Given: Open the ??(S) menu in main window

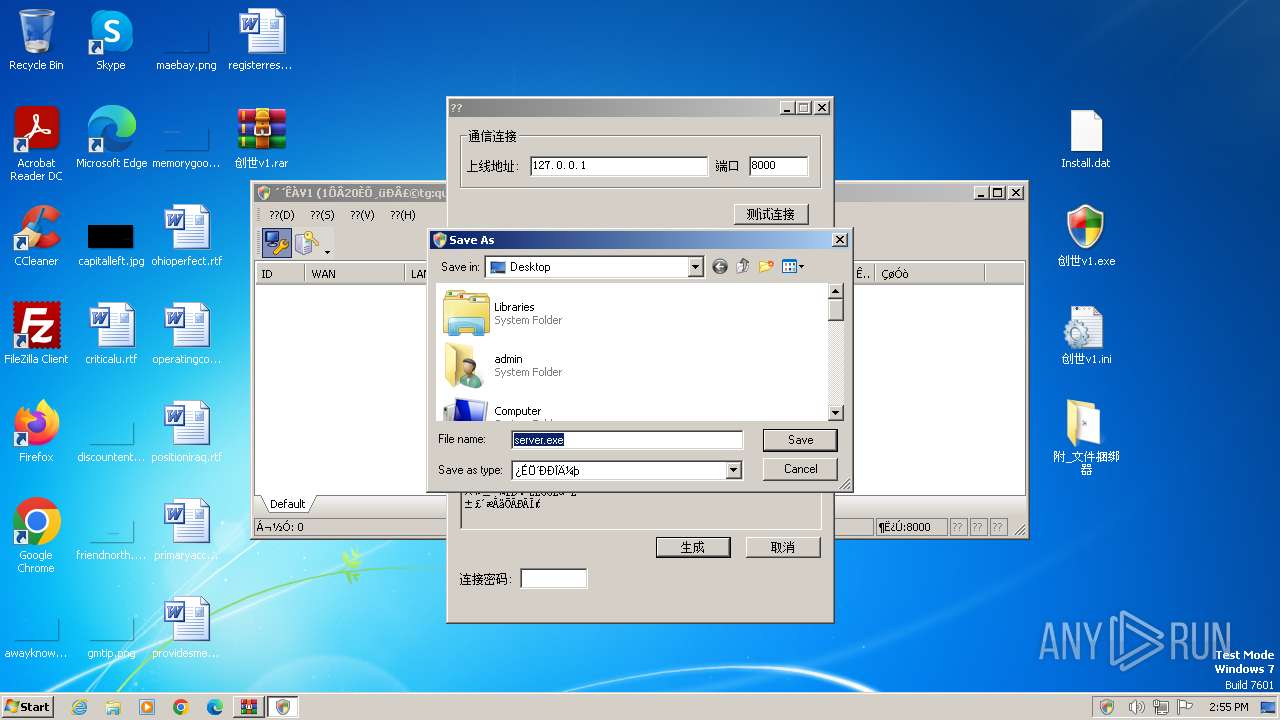Looking at the screenshot, I should tap(322, 215).
